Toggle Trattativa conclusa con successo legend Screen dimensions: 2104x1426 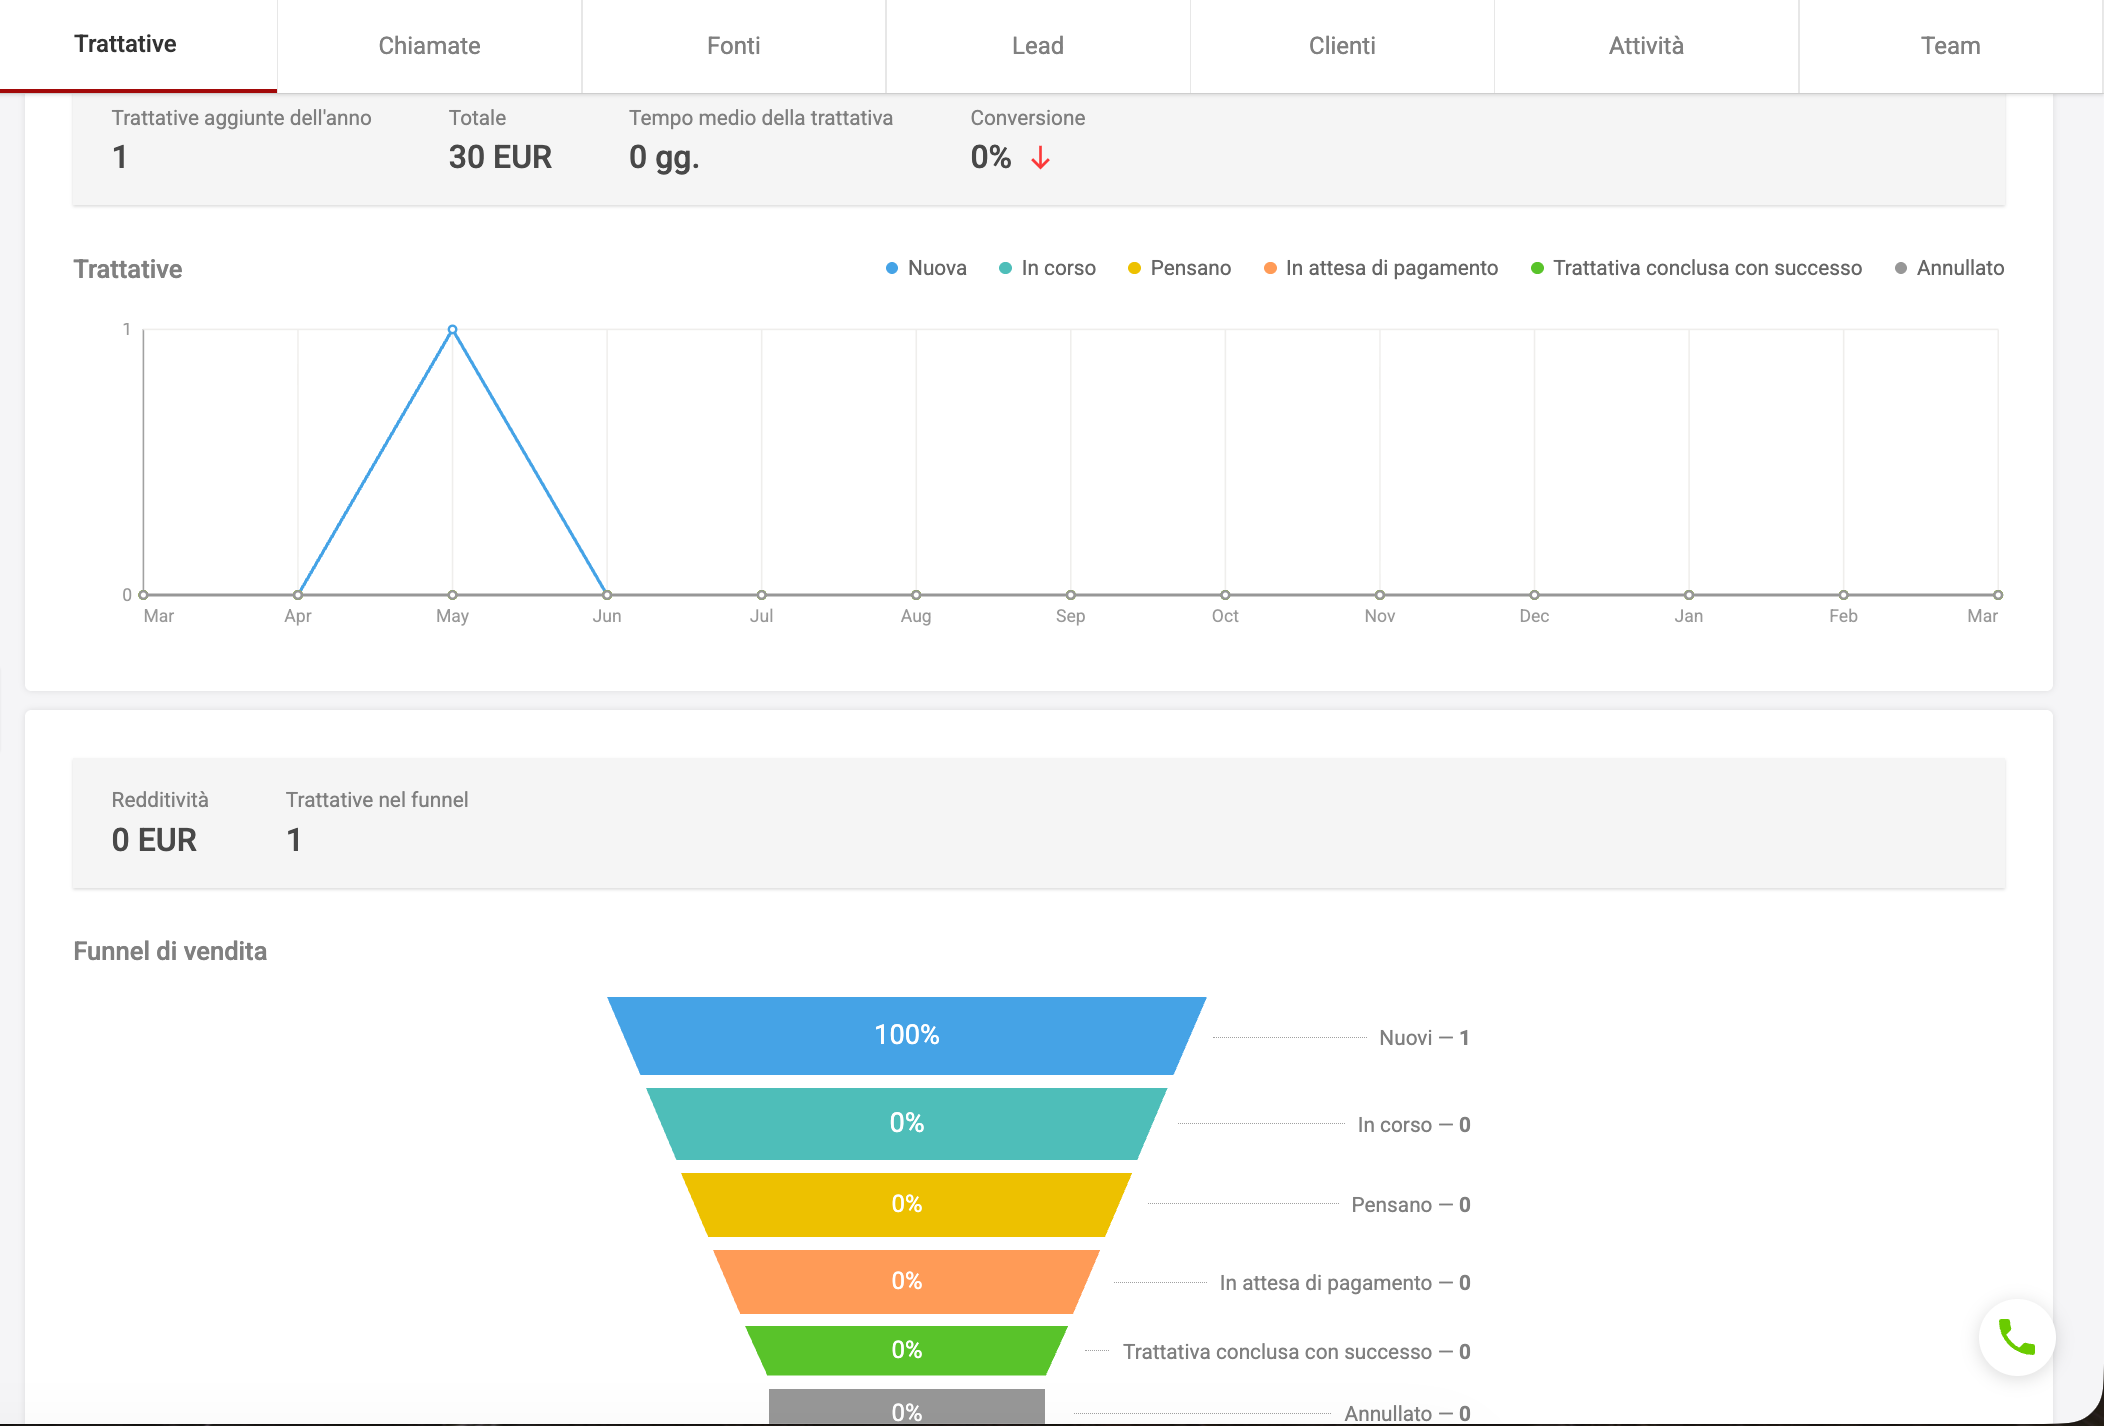[1696, 268]
